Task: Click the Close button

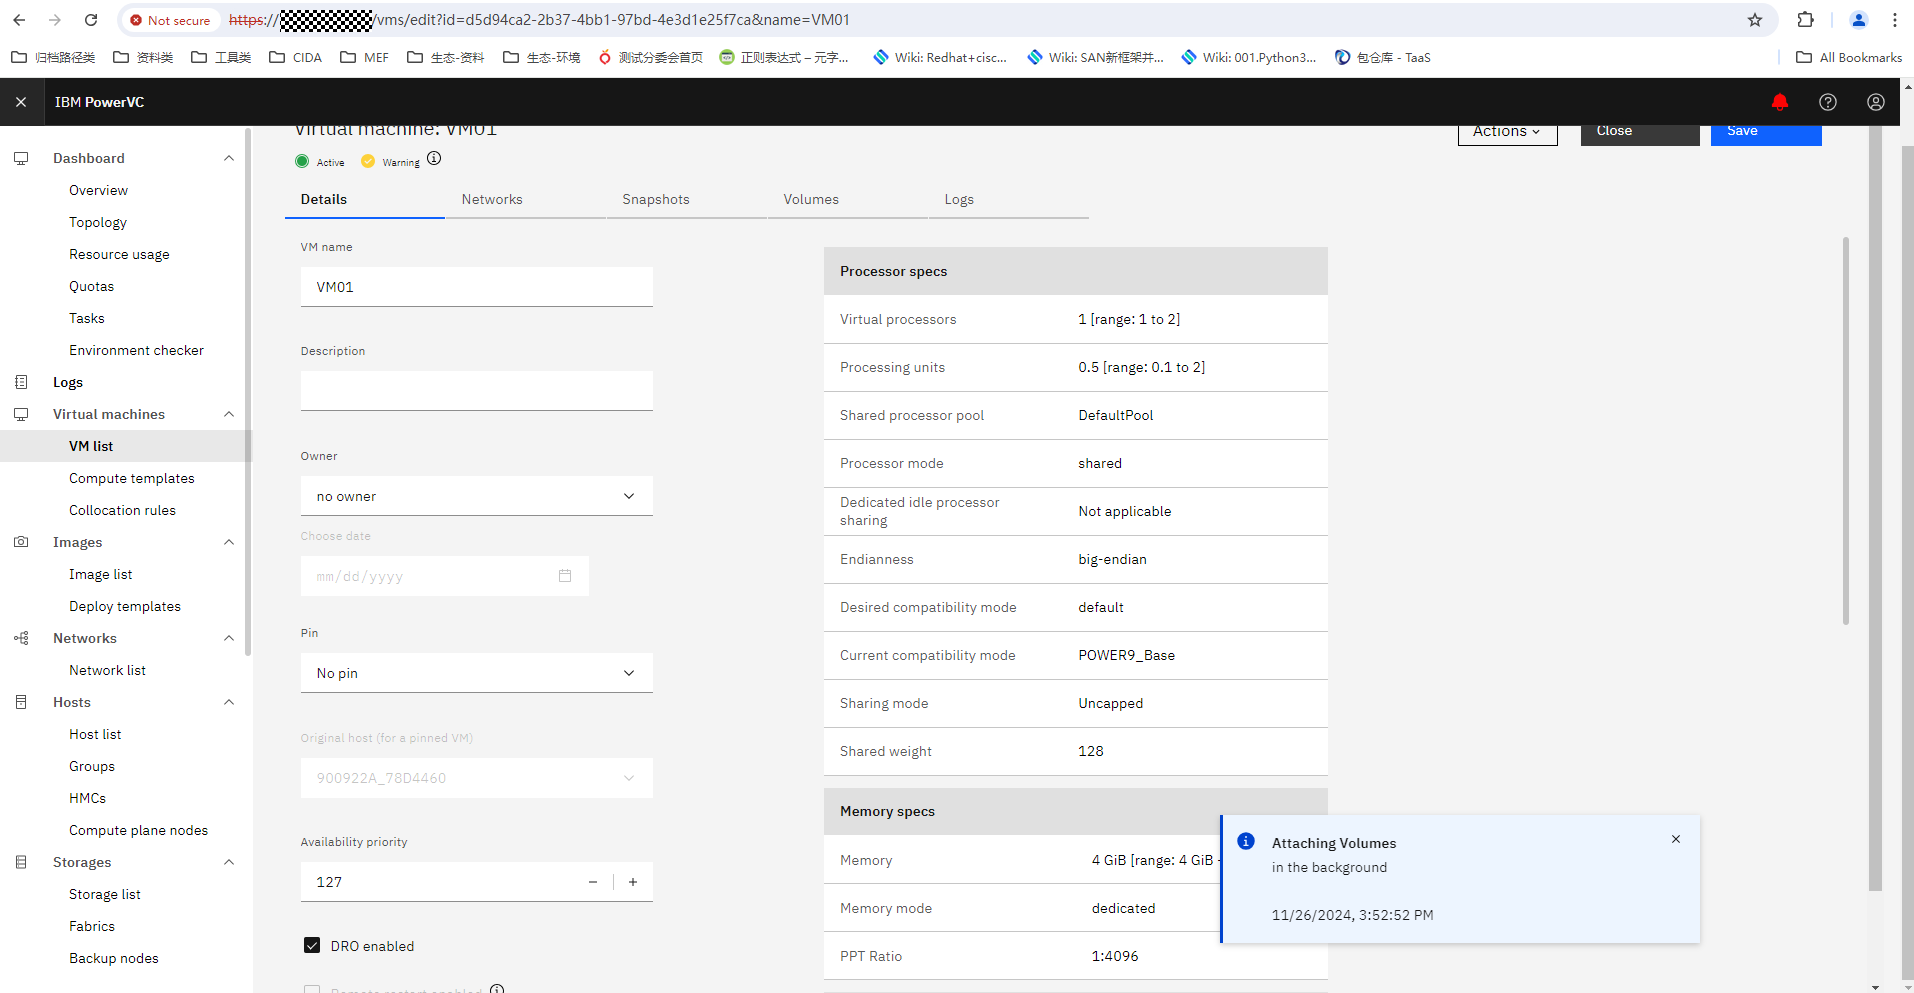Action: tap(1640, 134)
